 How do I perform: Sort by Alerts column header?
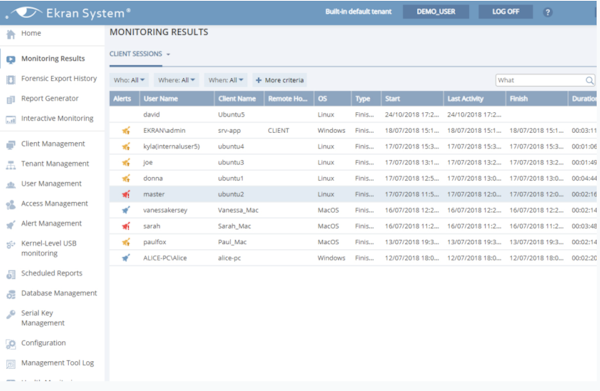[x=124, y=99]
